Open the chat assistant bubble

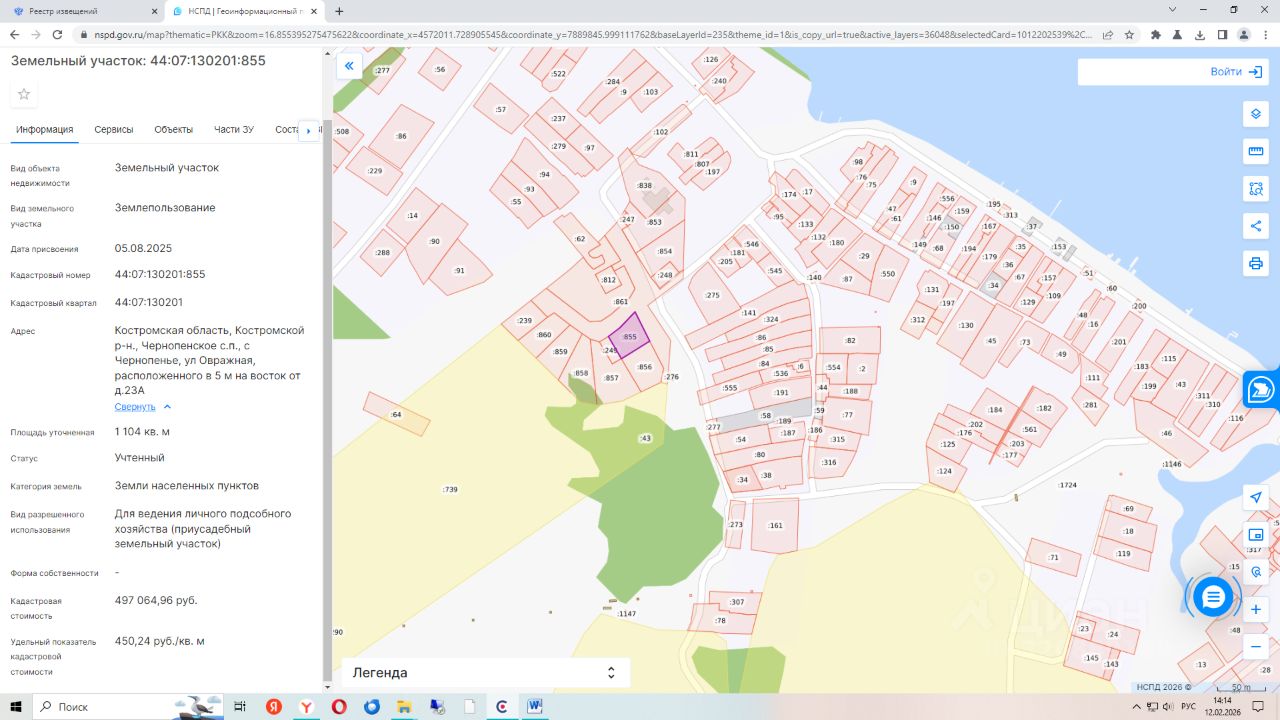(x=1213, y=597)
